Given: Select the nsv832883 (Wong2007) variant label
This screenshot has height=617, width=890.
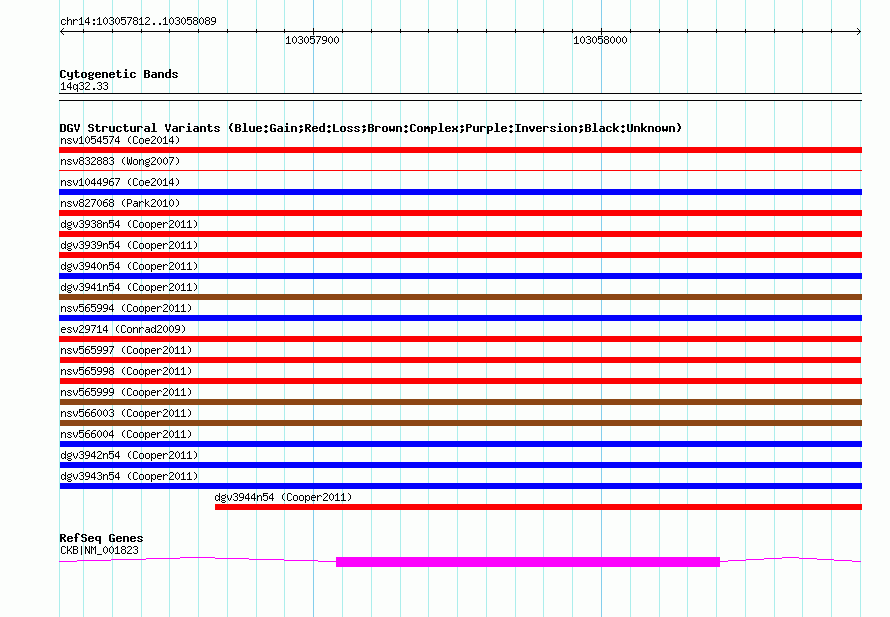Looking at the screenshot, I should [120, 161].
